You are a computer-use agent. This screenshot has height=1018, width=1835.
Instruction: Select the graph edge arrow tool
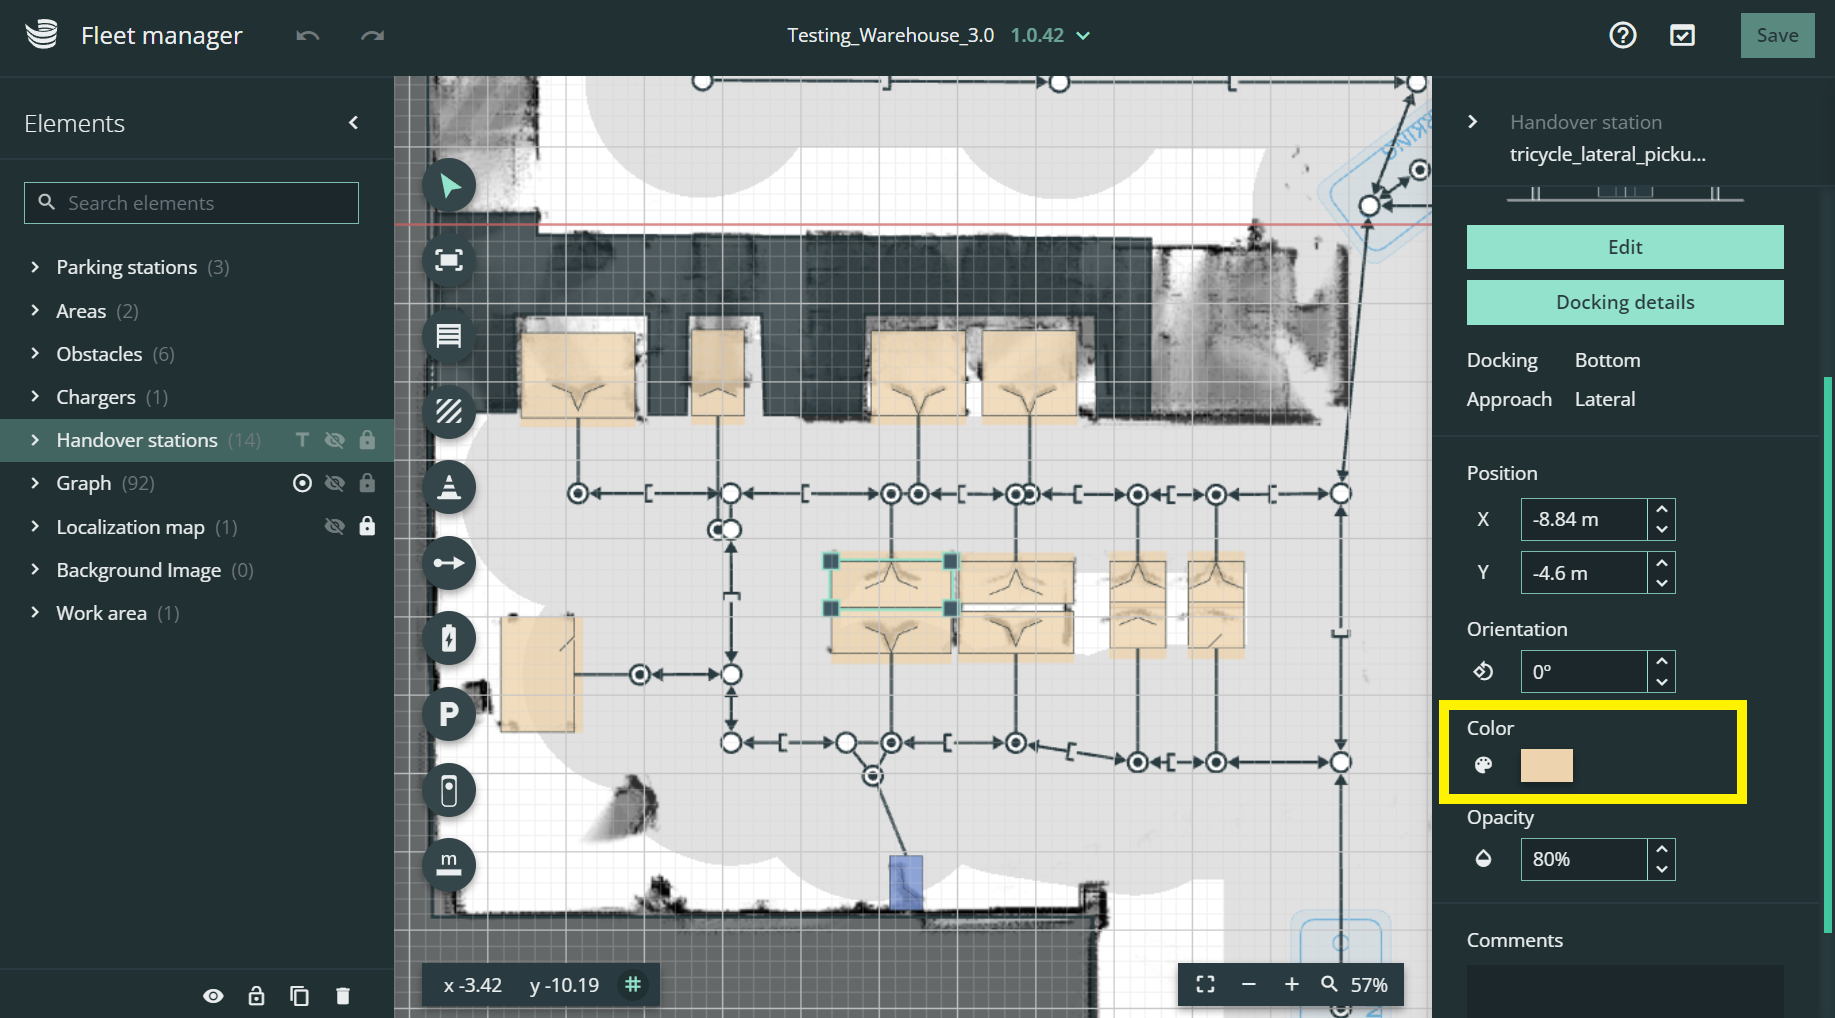point(449,563)
